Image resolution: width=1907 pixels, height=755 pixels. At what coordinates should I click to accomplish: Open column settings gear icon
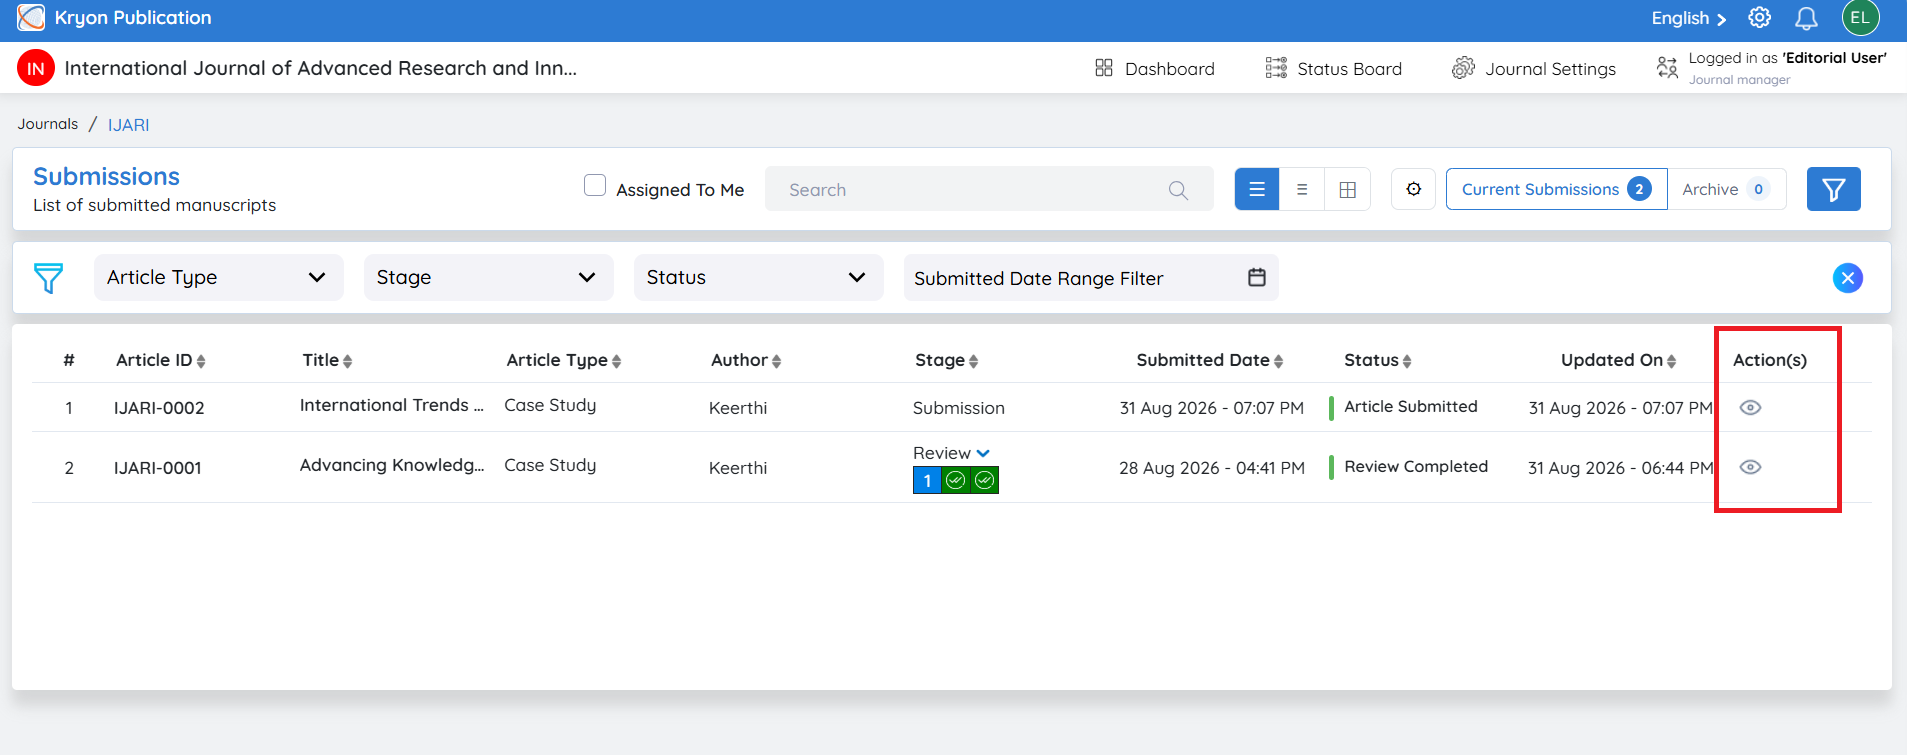point(1413,189)
